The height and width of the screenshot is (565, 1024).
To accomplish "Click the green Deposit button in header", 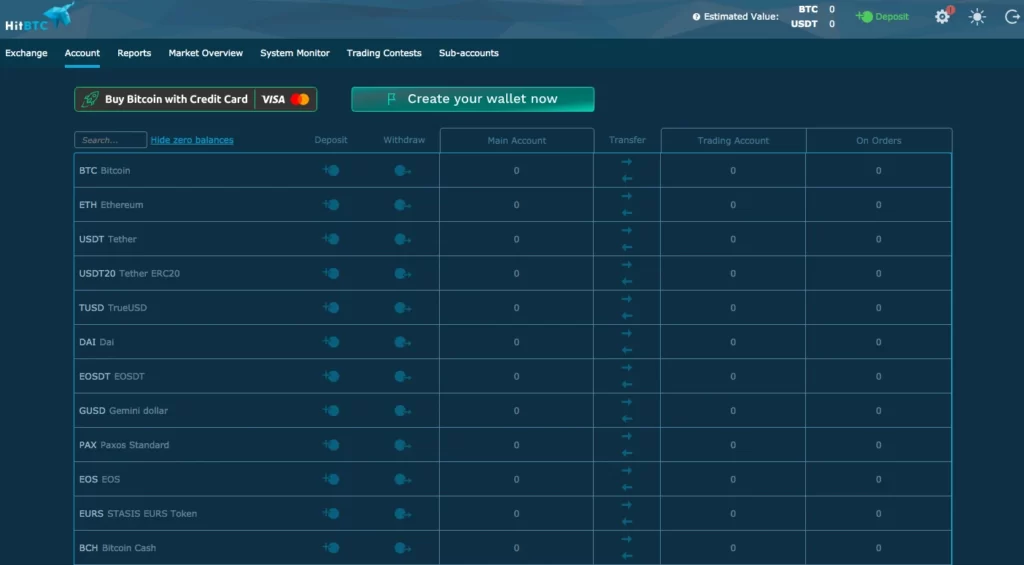I will (882, 17).
